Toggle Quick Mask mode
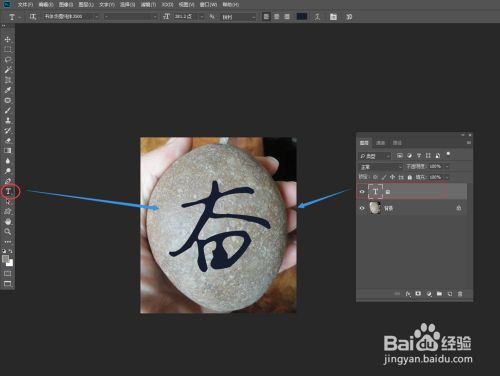500x376 pixels. (x=7, y=273)
